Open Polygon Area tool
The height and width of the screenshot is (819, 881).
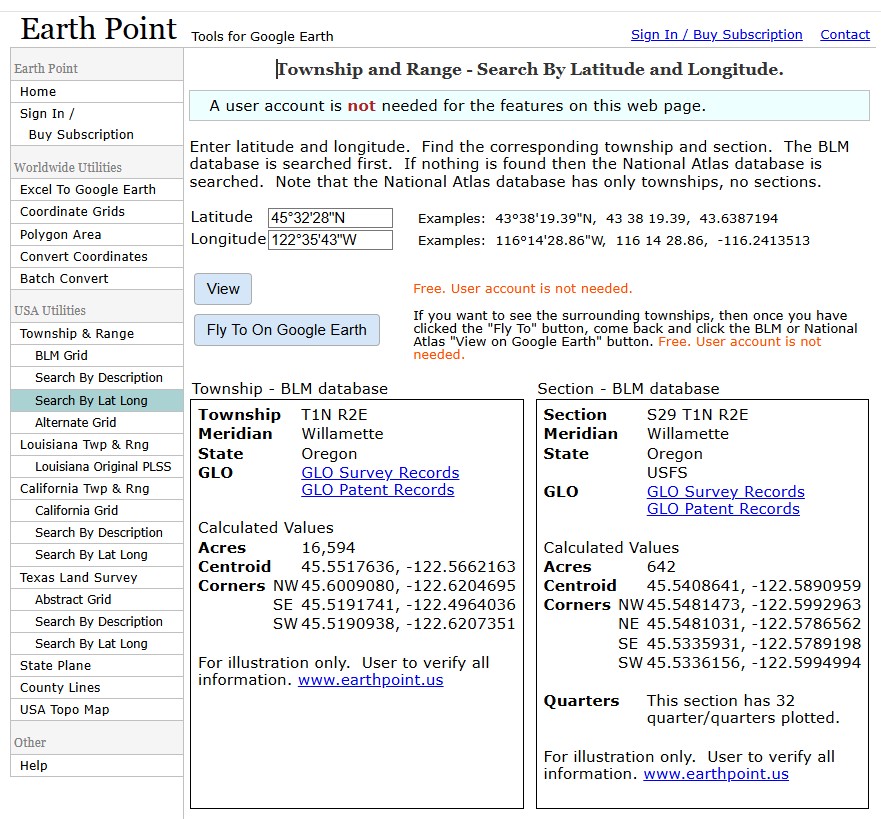60,234
